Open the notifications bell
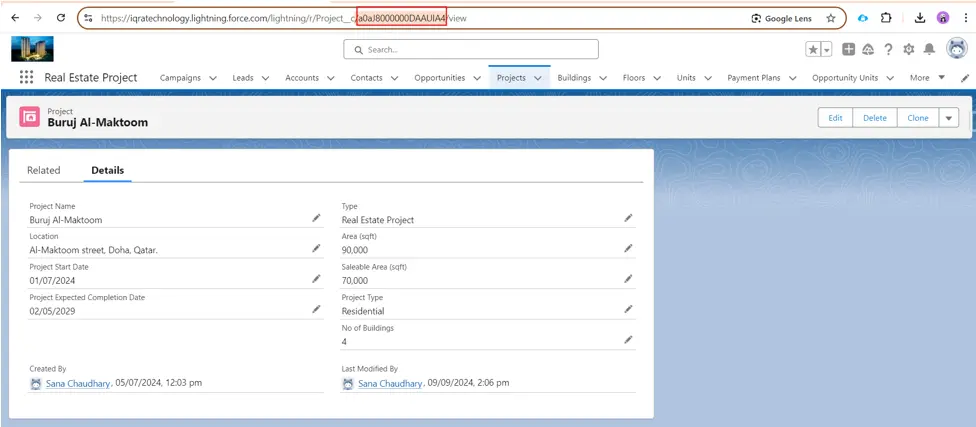Image resolution: width=976 pixels, height=427 pixels. coord(929,49)
